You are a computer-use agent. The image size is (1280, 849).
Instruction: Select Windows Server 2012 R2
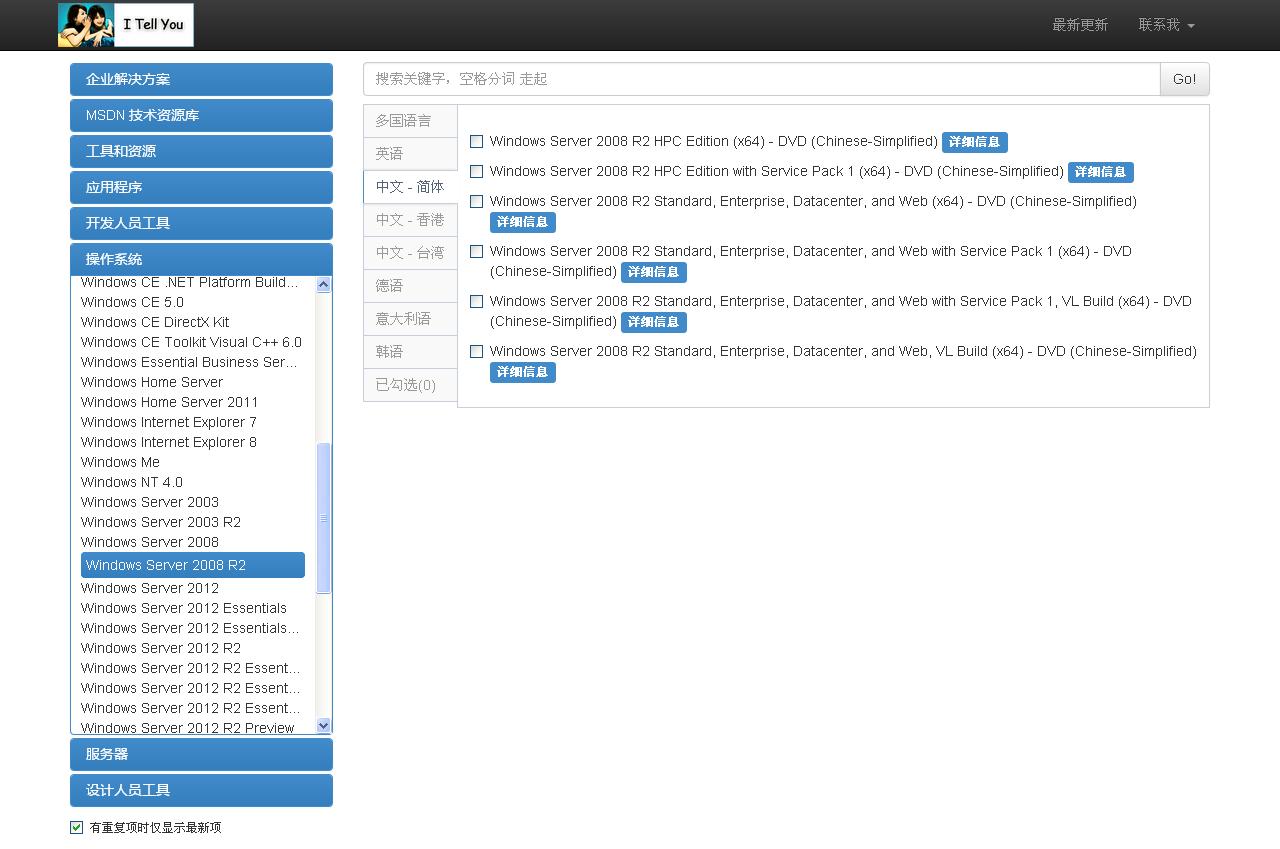click(161, 648)
